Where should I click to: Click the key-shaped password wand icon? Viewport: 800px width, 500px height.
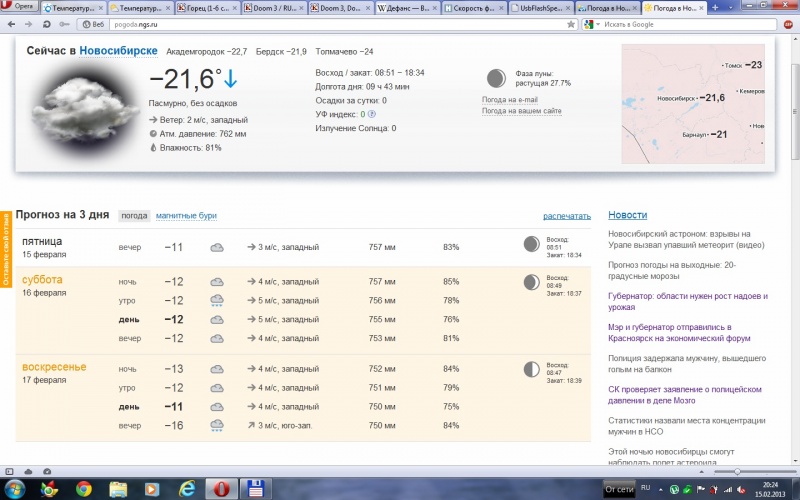64,24
